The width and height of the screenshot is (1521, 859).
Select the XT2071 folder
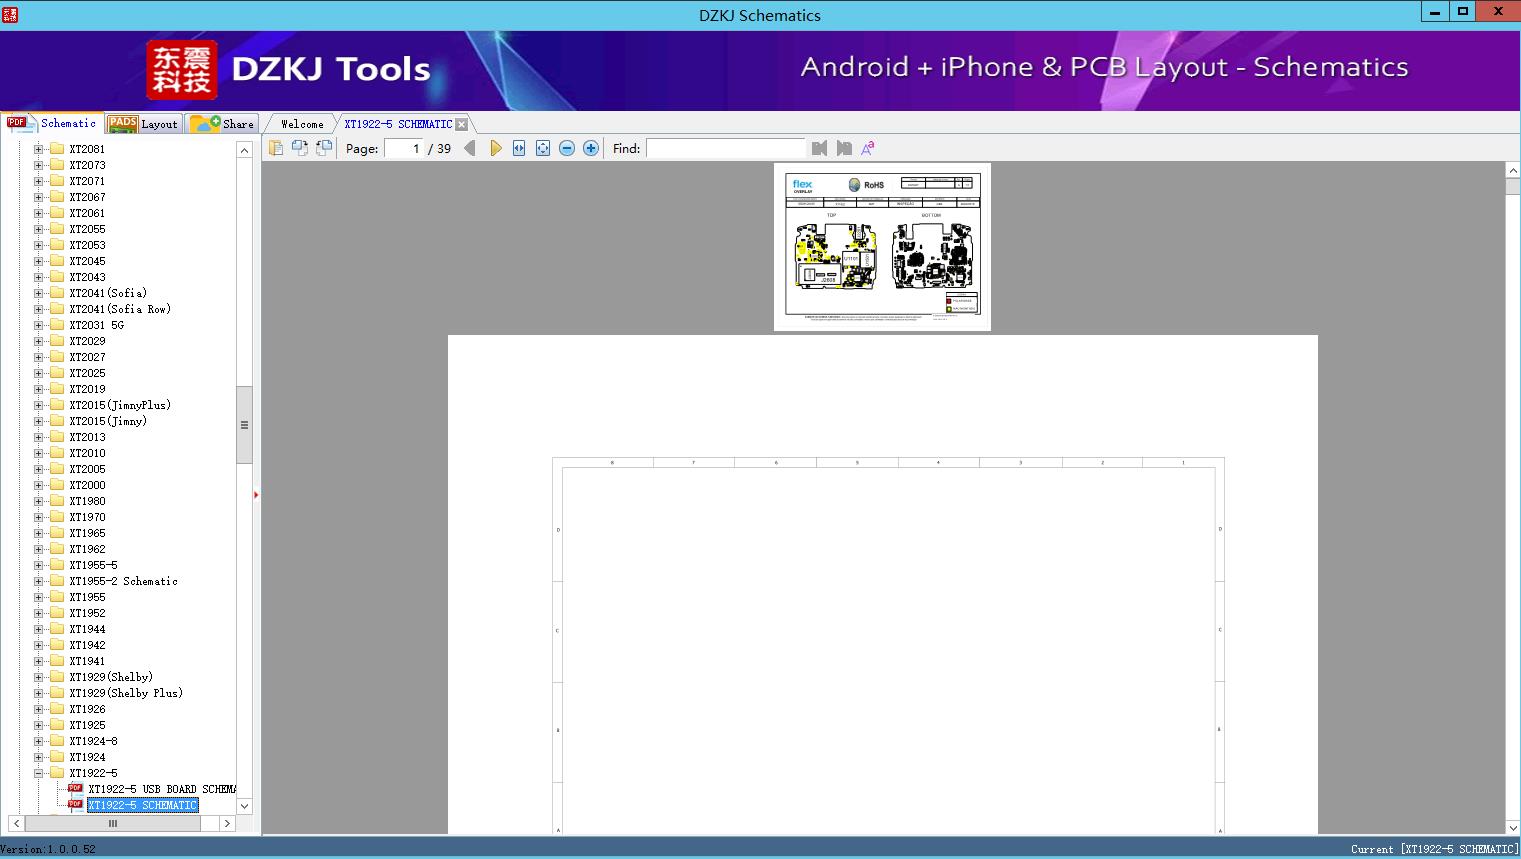pyautogui.click(x=87, y=181)
